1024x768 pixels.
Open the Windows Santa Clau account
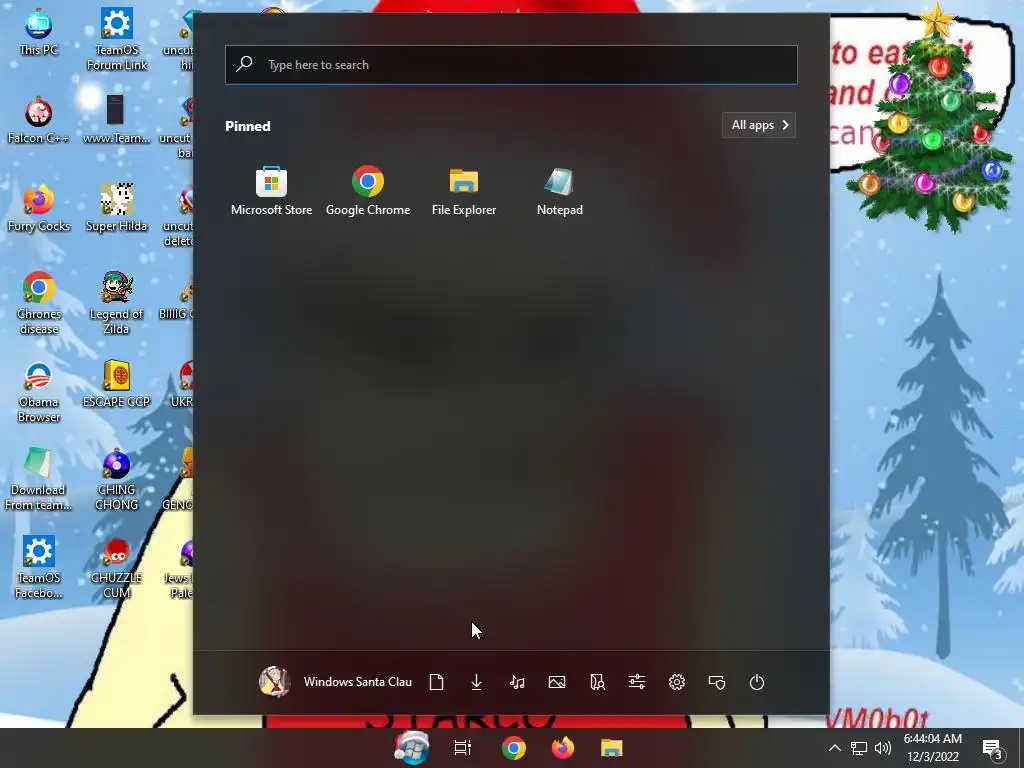pos(336,682)
